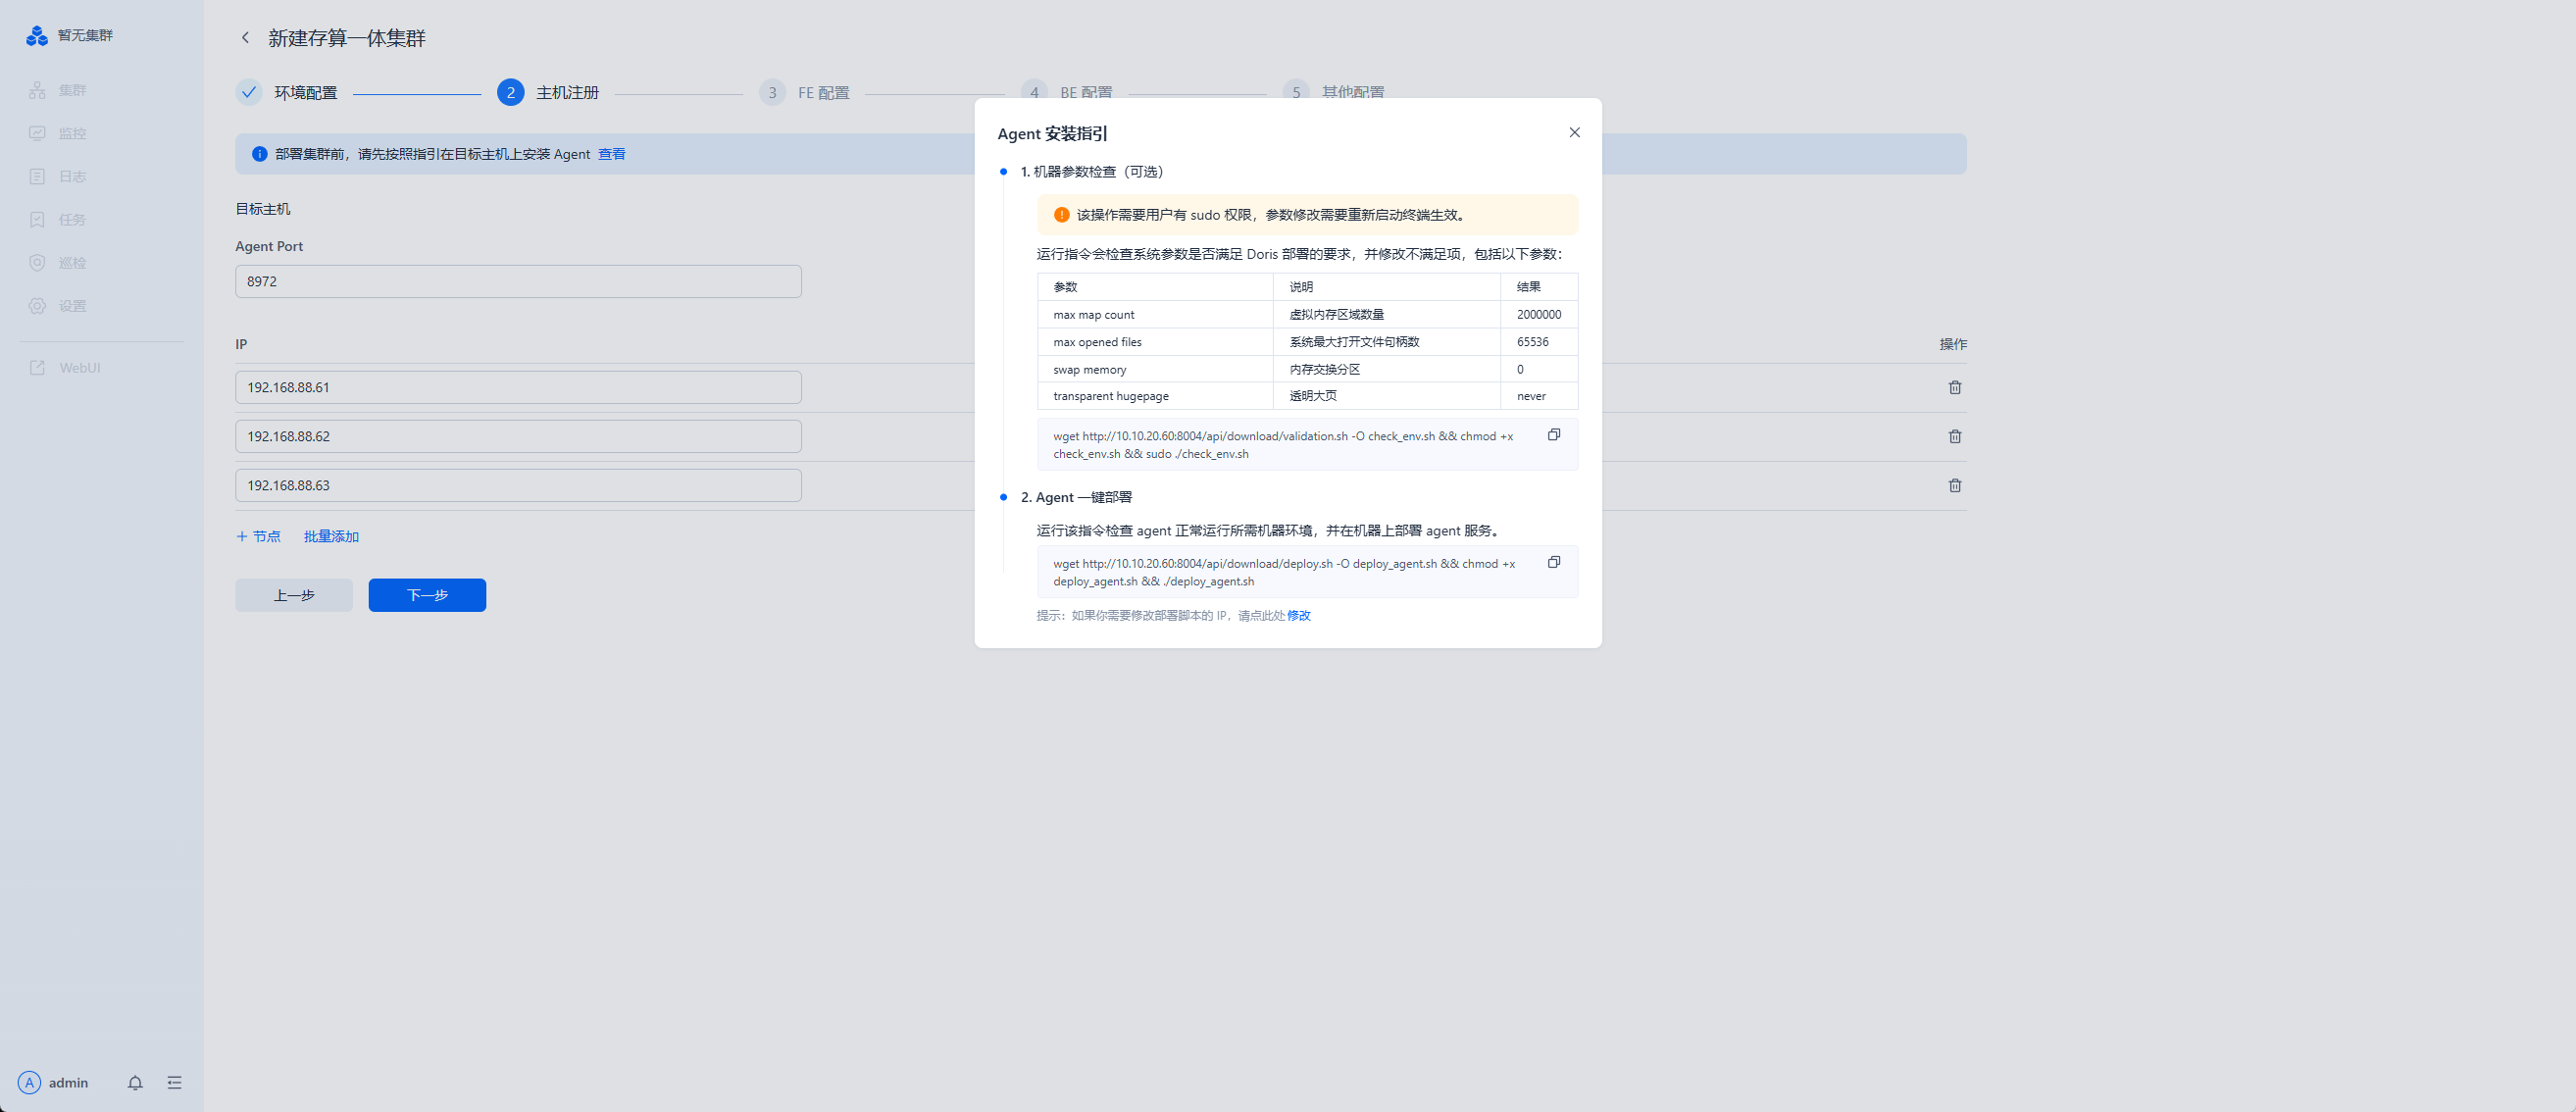Click the 设置 gear icon

click(37, 306)
